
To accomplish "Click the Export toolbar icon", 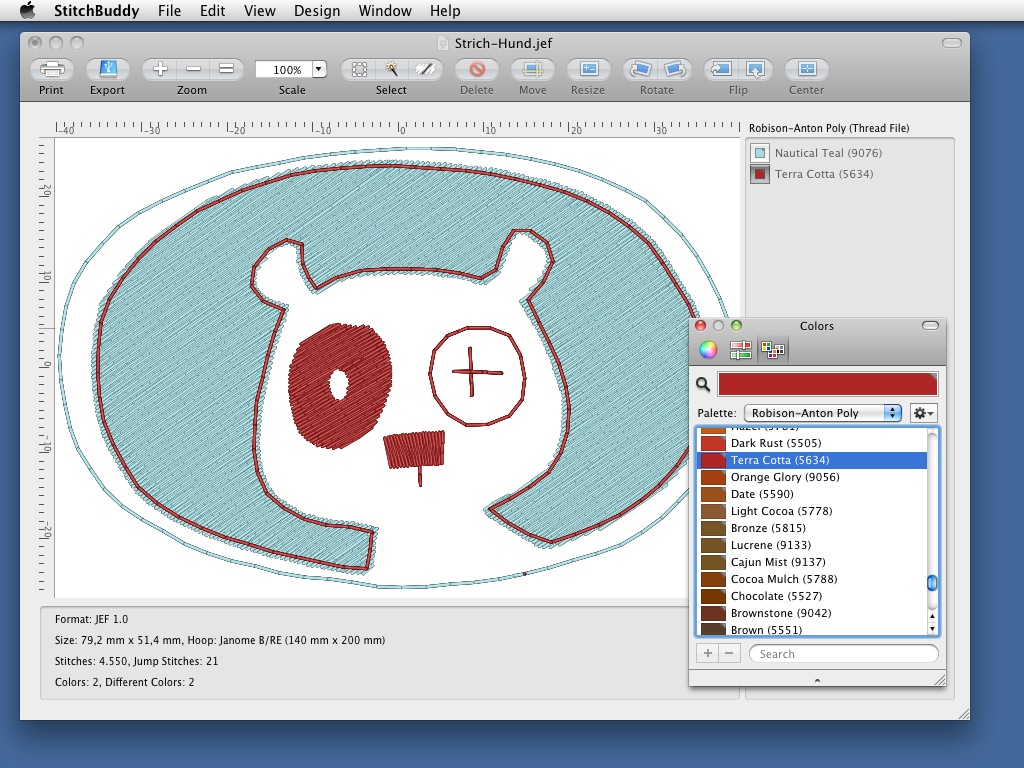I will [x=107, y=70].
